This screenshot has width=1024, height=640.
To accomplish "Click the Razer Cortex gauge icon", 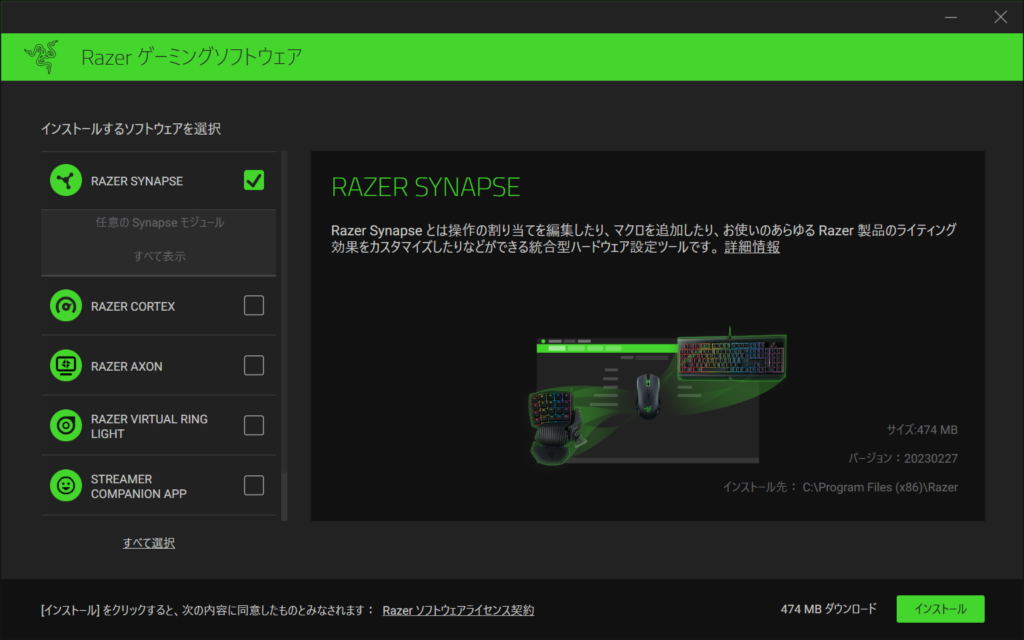I will (x=65, y=306).
